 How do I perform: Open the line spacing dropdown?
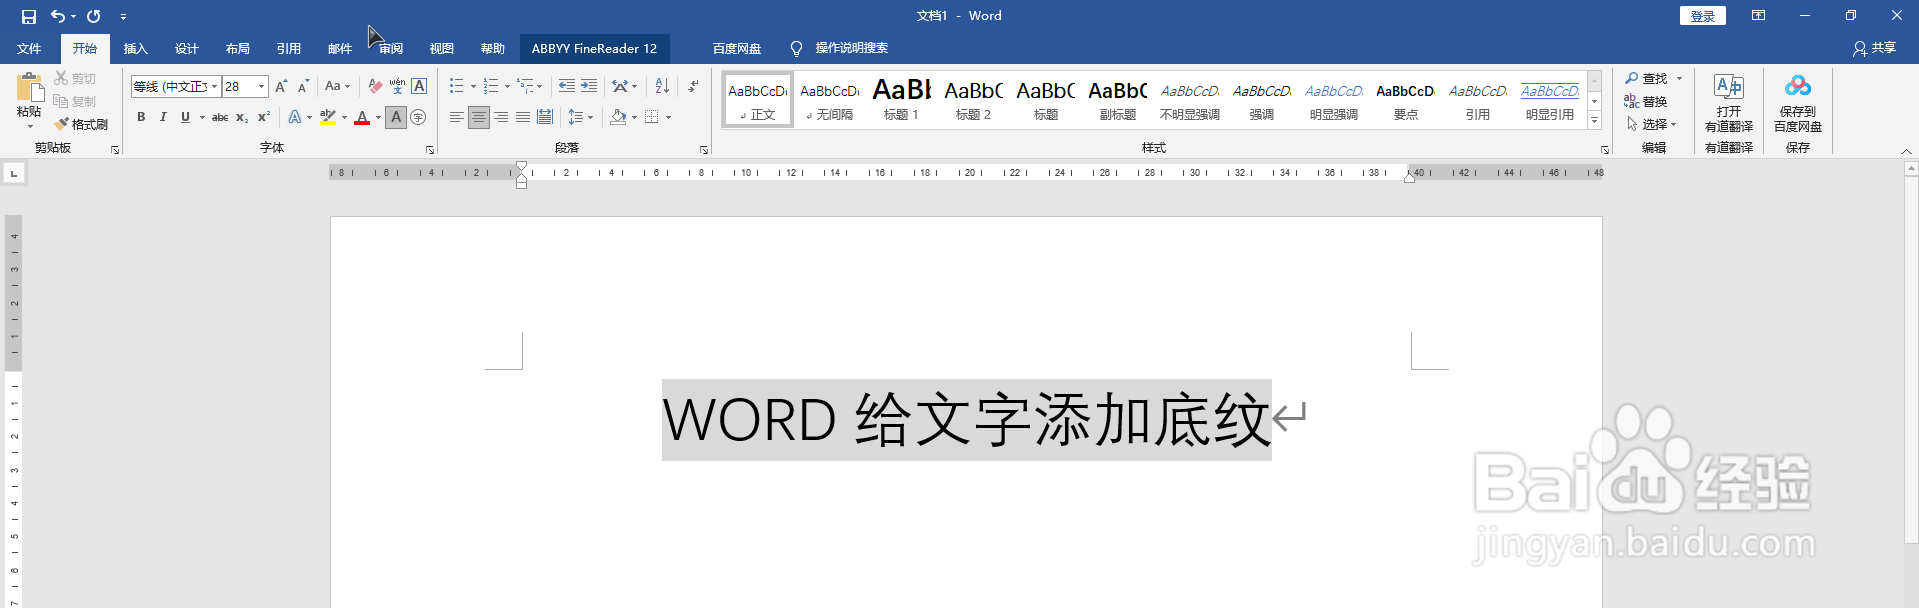click(x=581, y=117)
